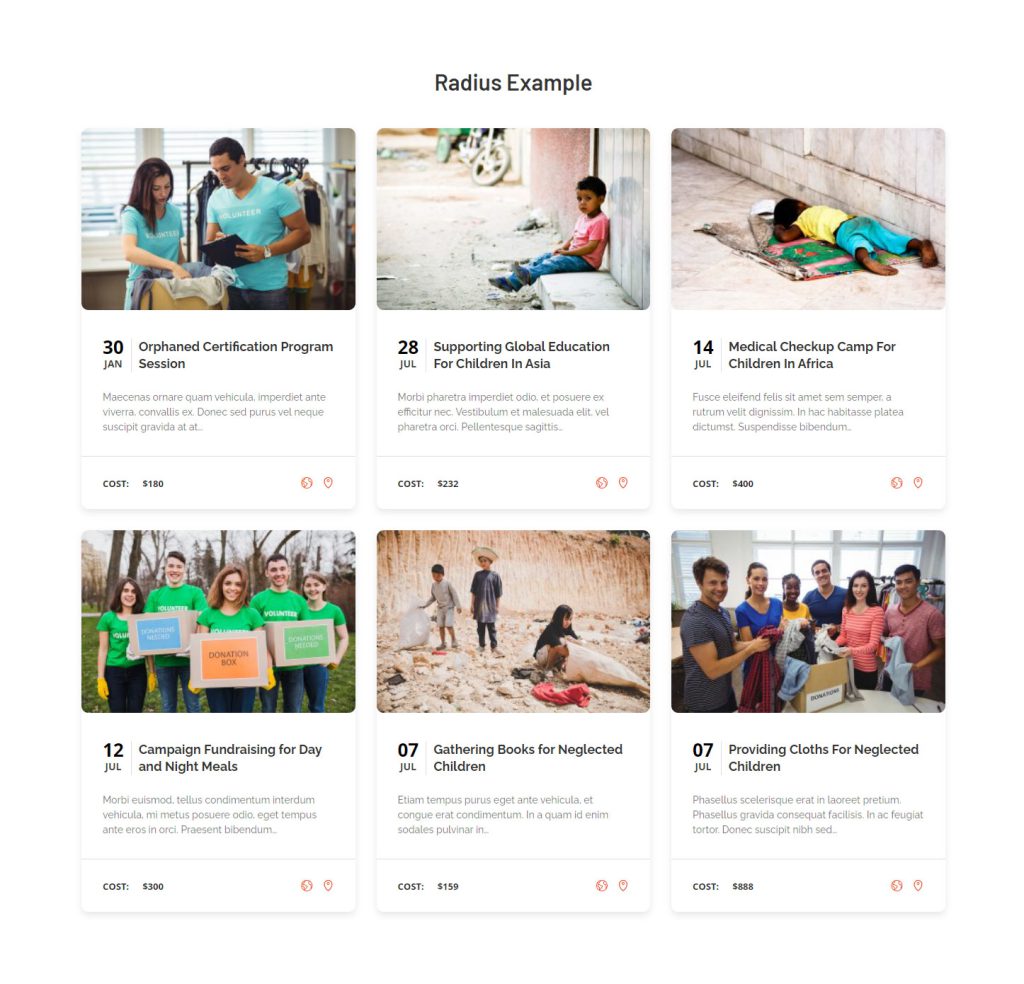This screenshot has width=1024, height=984.
Task: Click location pin on the $180 card
Action: 328,483
